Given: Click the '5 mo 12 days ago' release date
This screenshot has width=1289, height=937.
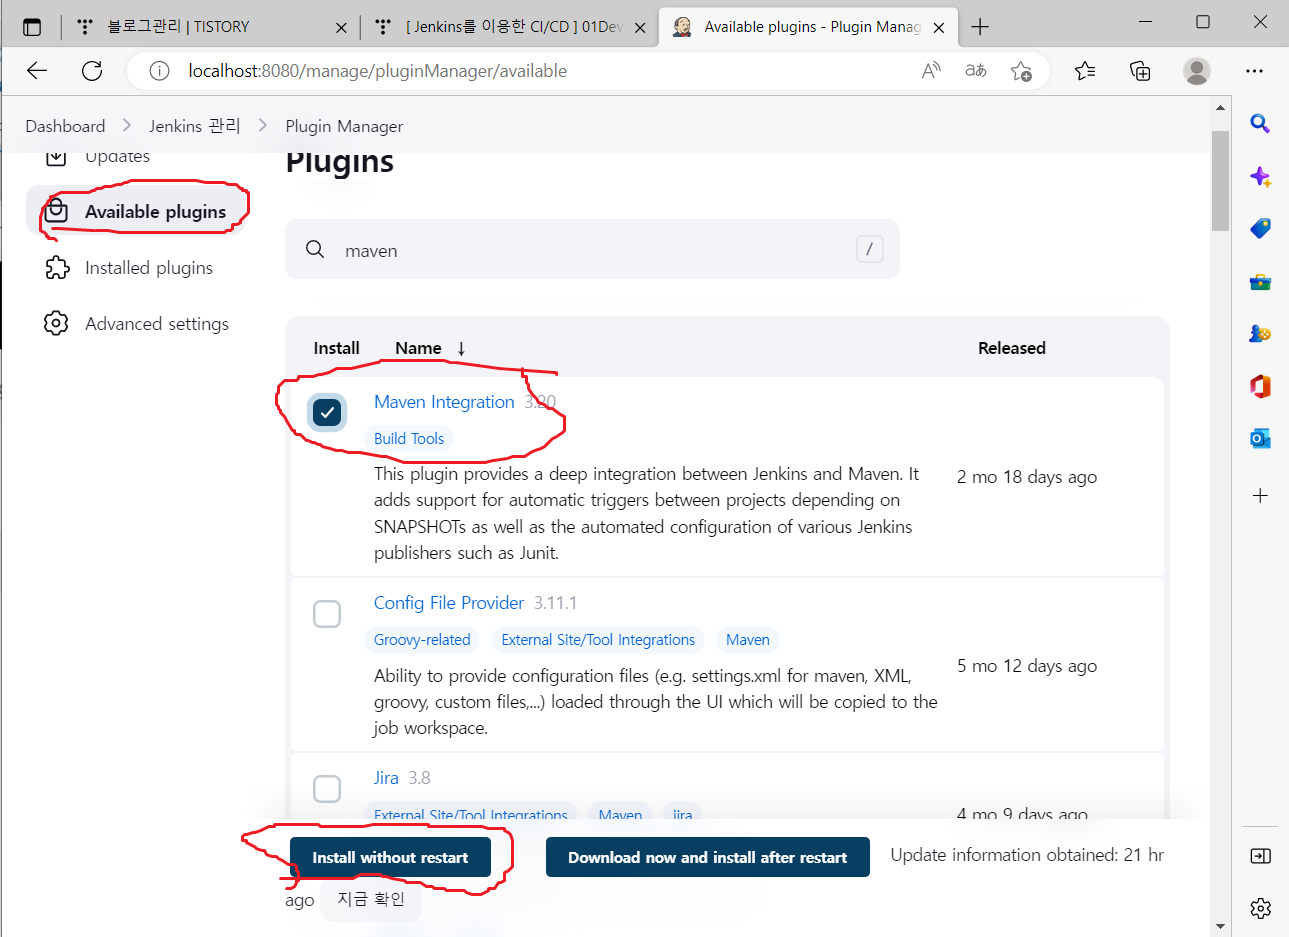Looking at the screenshot, I should point(1027,666).
